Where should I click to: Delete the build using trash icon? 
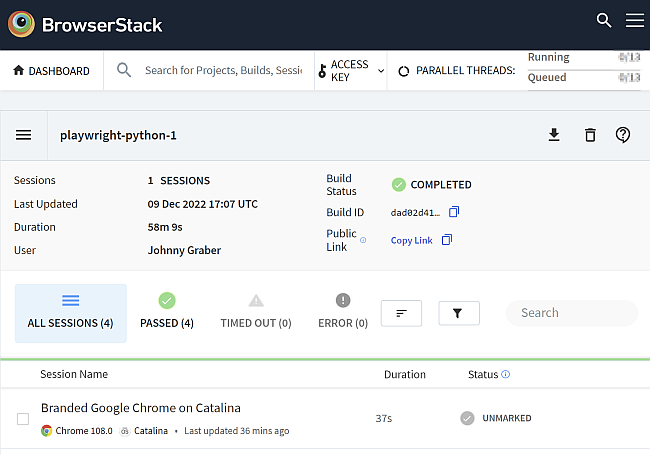click(590, 135)
